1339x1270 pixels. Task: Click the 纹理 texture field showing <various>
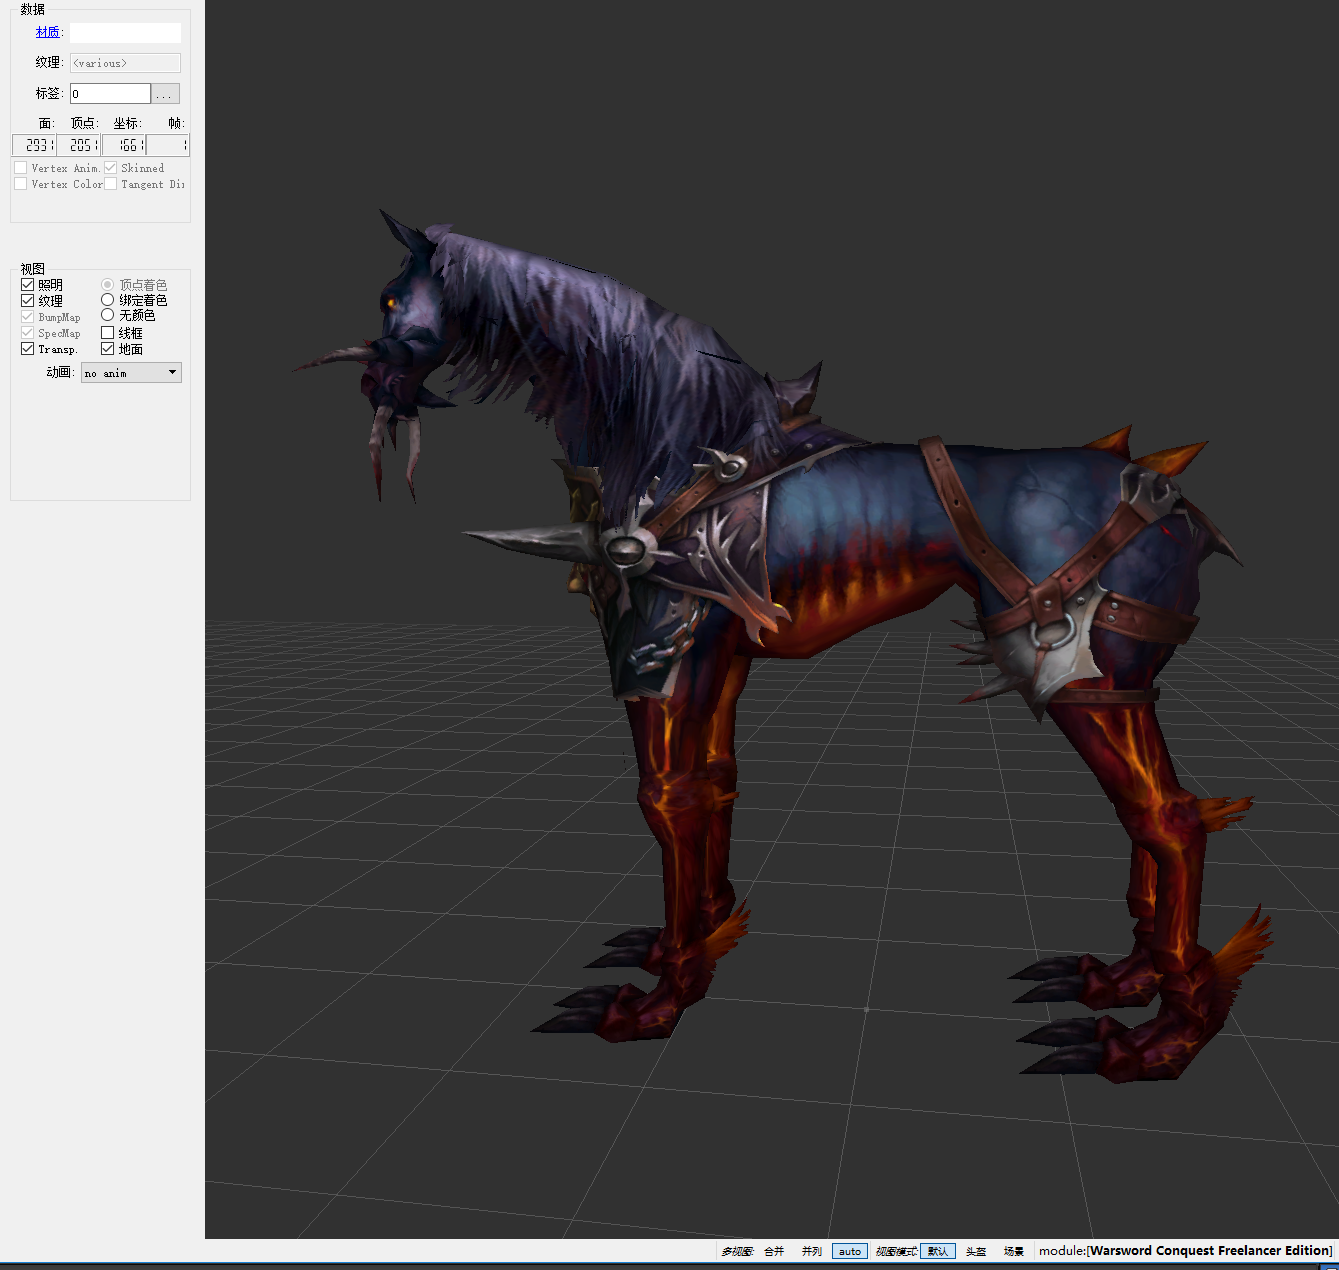tap(125, 63)
